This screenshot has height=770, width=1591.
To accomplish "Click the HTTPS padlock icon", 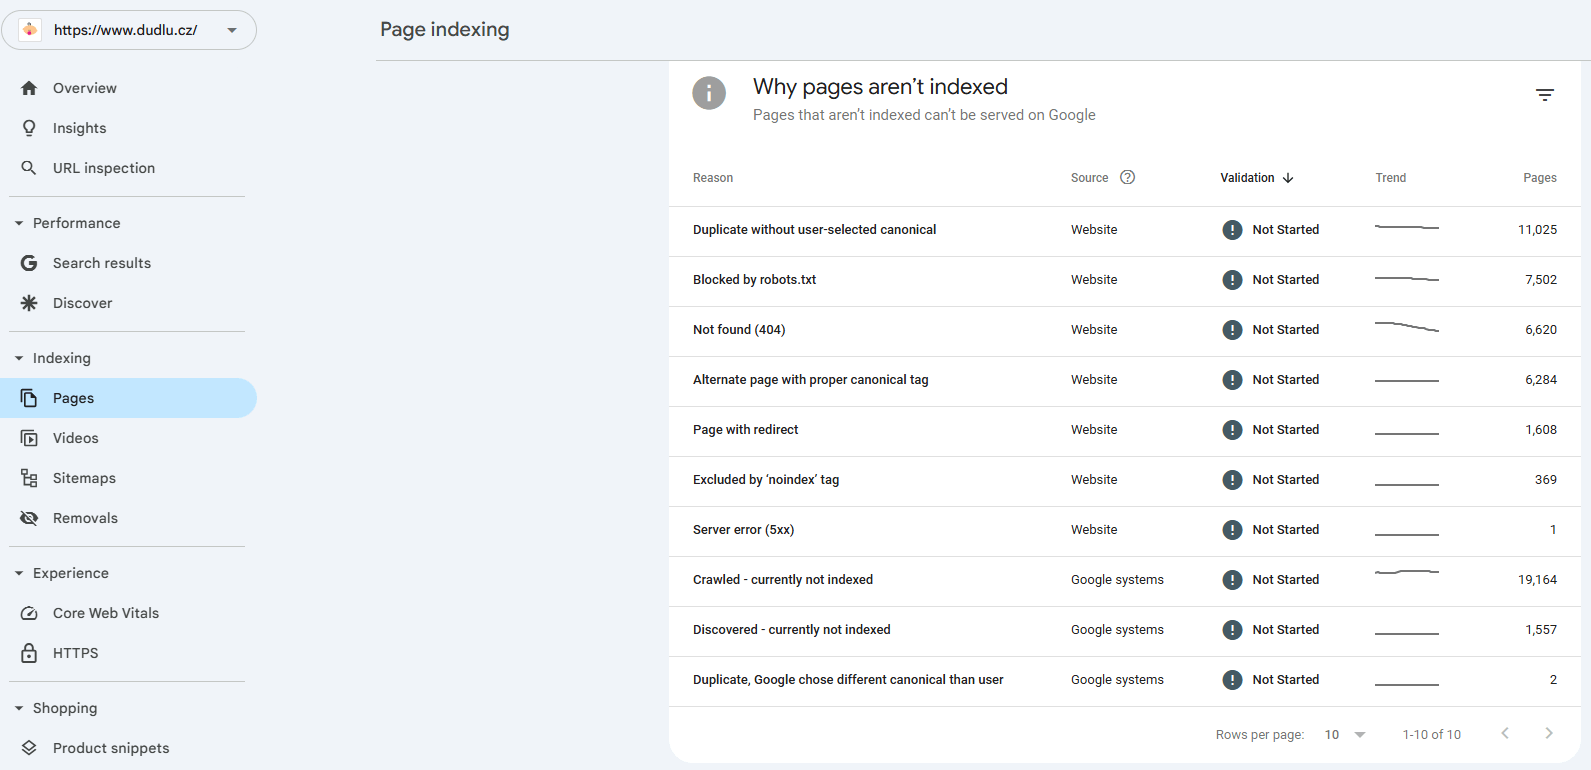I will 29,653.
